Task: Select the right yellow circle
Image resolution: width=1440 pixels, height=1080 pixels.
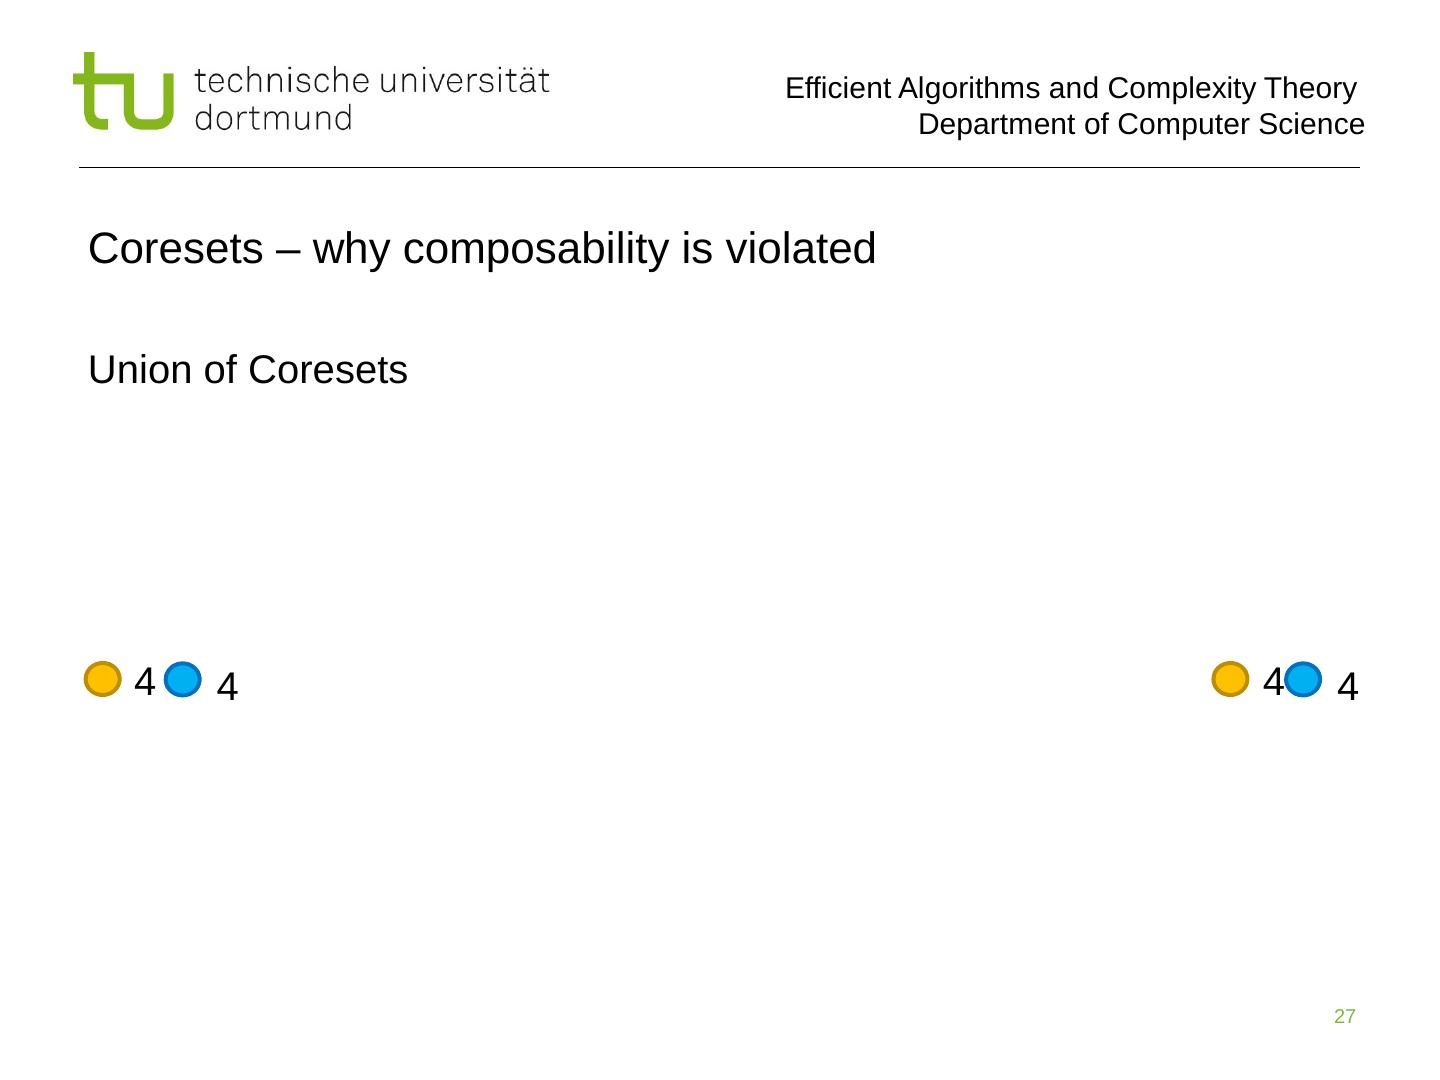Action: point(1230,679)
